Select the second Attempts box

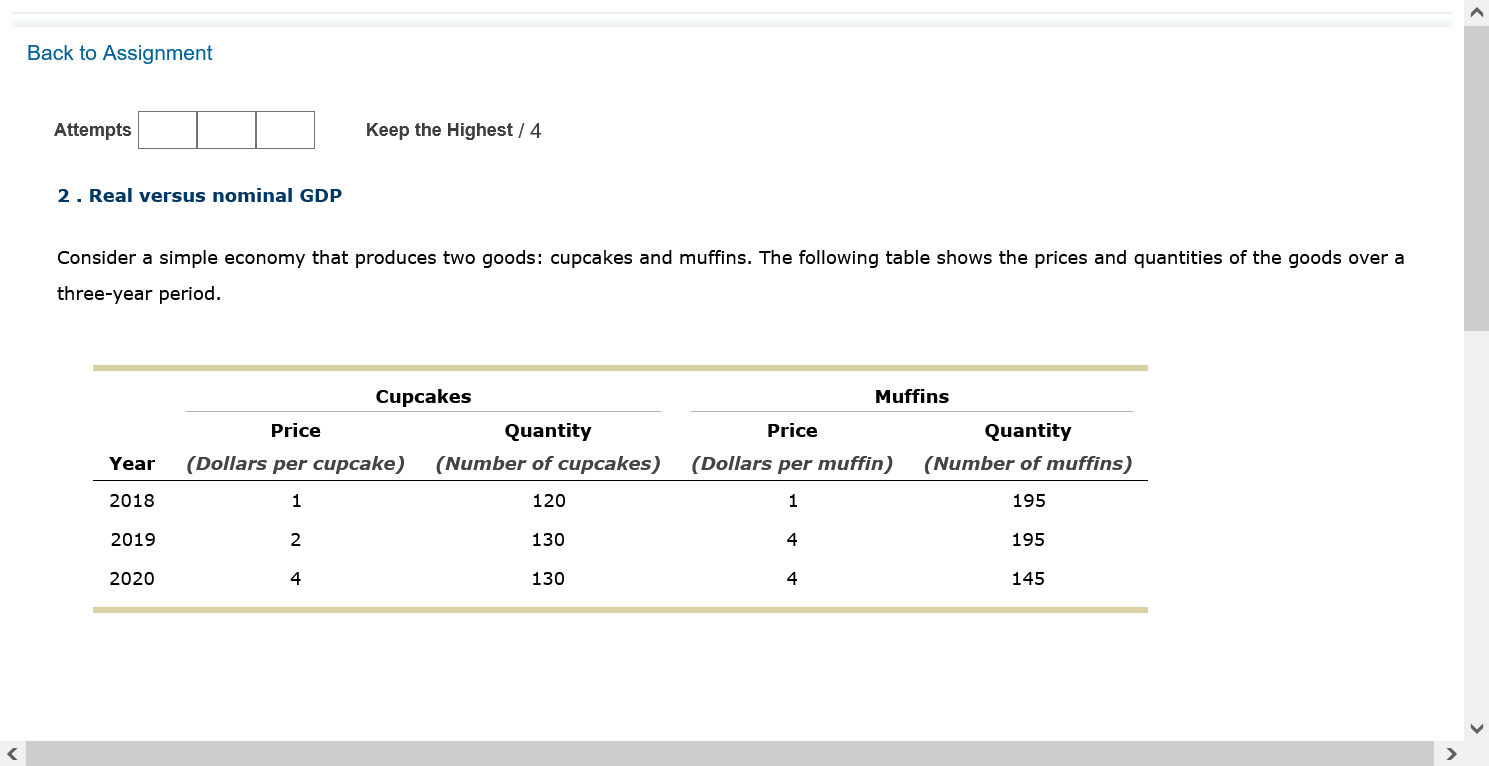coord(226,130)
